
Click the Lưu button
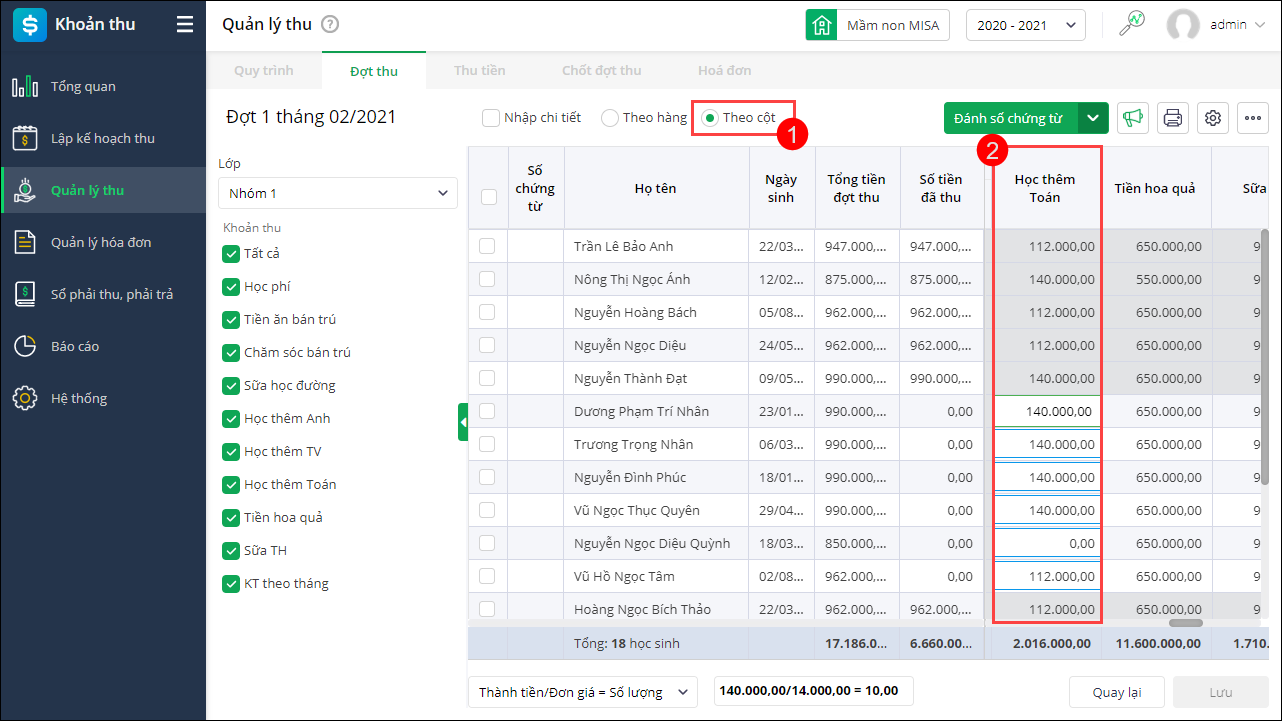pos(1220,692)
